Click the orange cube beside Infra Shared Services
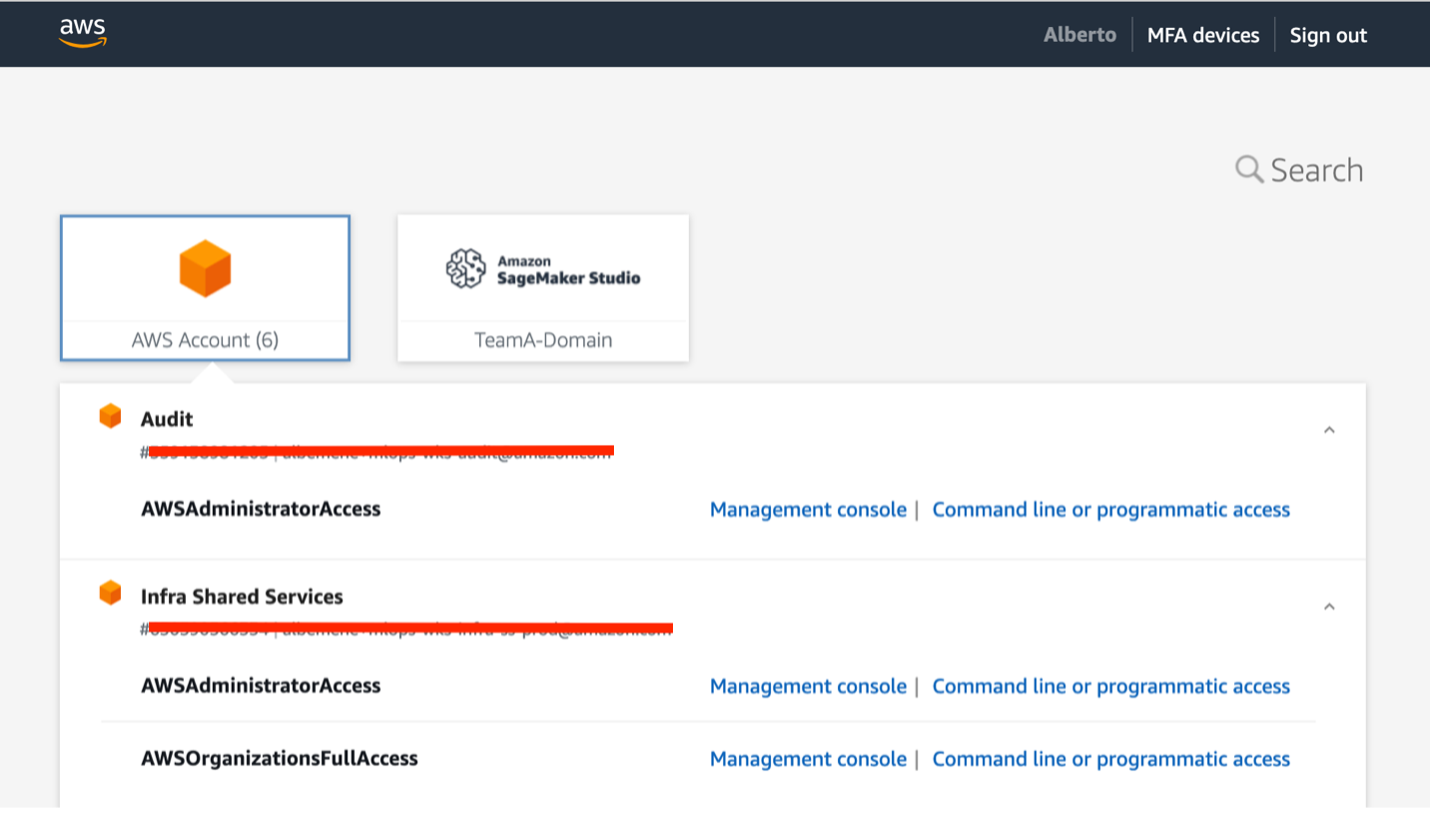The width and height of the screenshot is (1430, 815). (110, 593)
